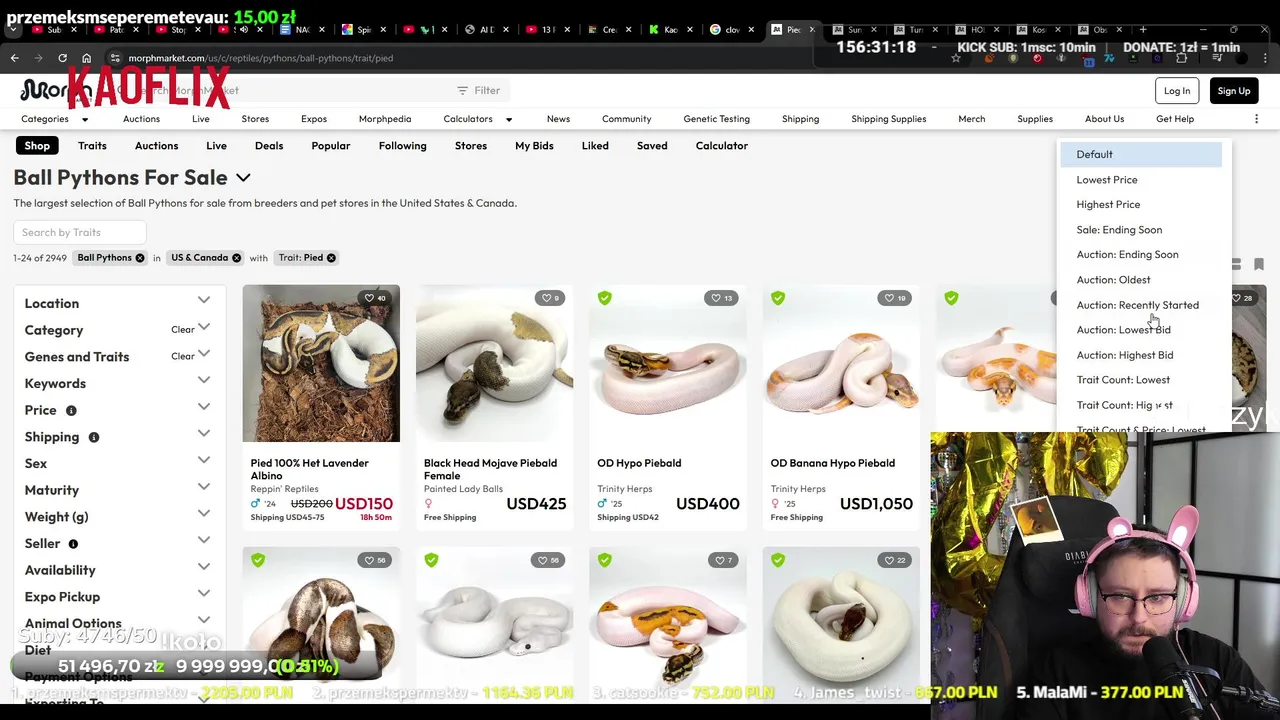The width and height of the screenshot is (1280, 720).
Task: Click the heart icon showing 7 likes
Action: pyautogui.click(x=718, y=560)
